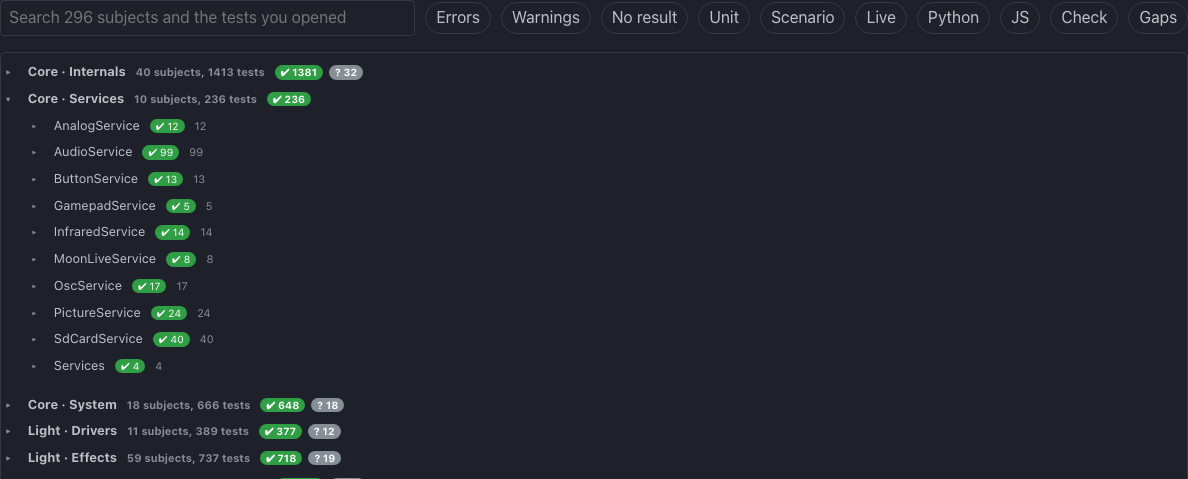Toggle the Live filter chip
The height and width of the screenshot is (479, 1188).
click(880, 17)
